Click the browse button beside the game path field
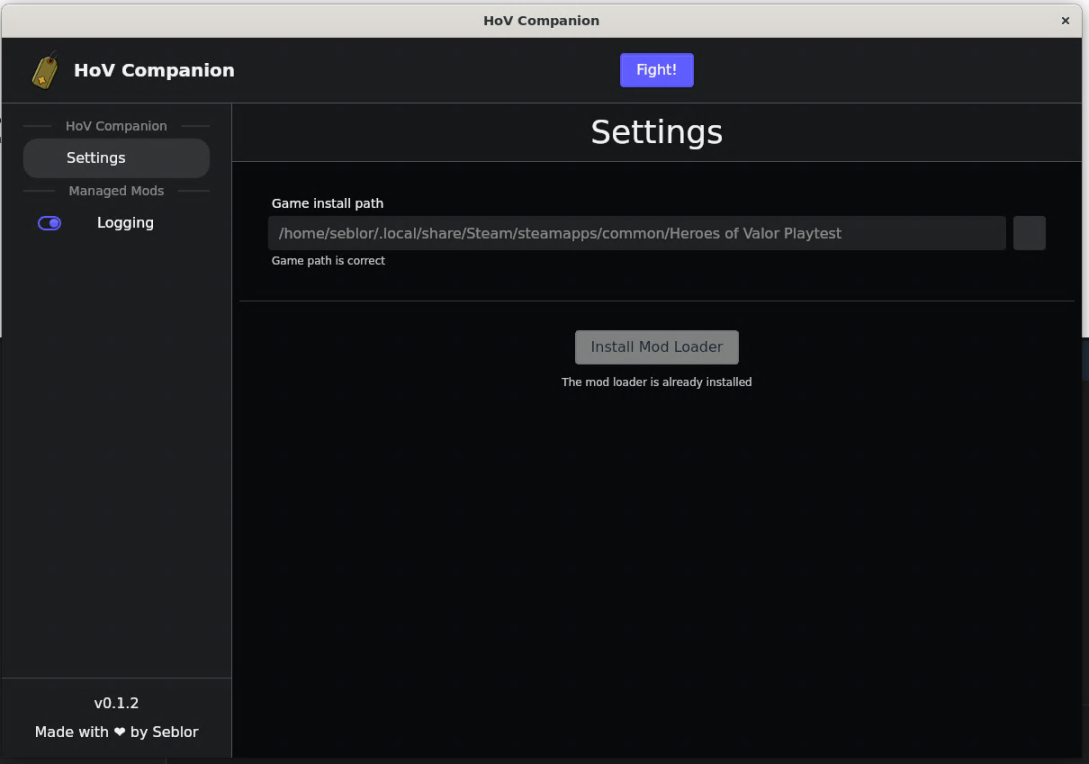Viewport: 1089px width, 764px height. tap(1029, 233)
